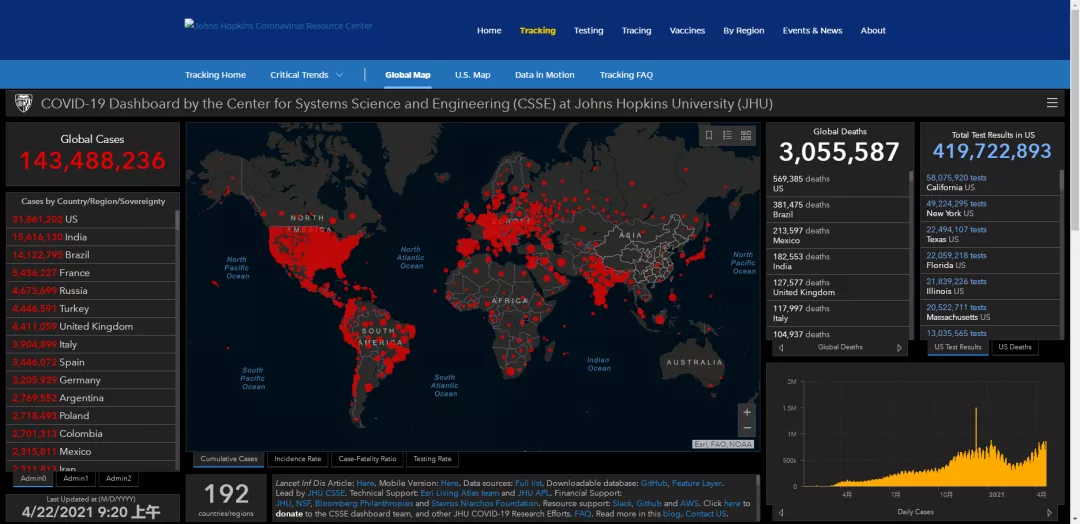Screen dimensions: 1080x524
Task: Open the Home nav item
Action: tap(489, 30)
